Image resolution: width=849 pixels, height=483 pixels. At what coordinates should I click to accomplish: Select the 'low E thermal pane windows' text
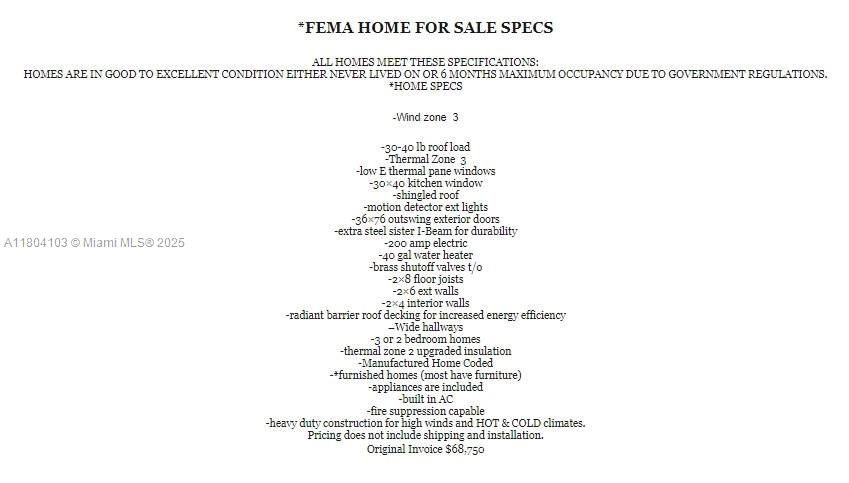click(425, 171)
